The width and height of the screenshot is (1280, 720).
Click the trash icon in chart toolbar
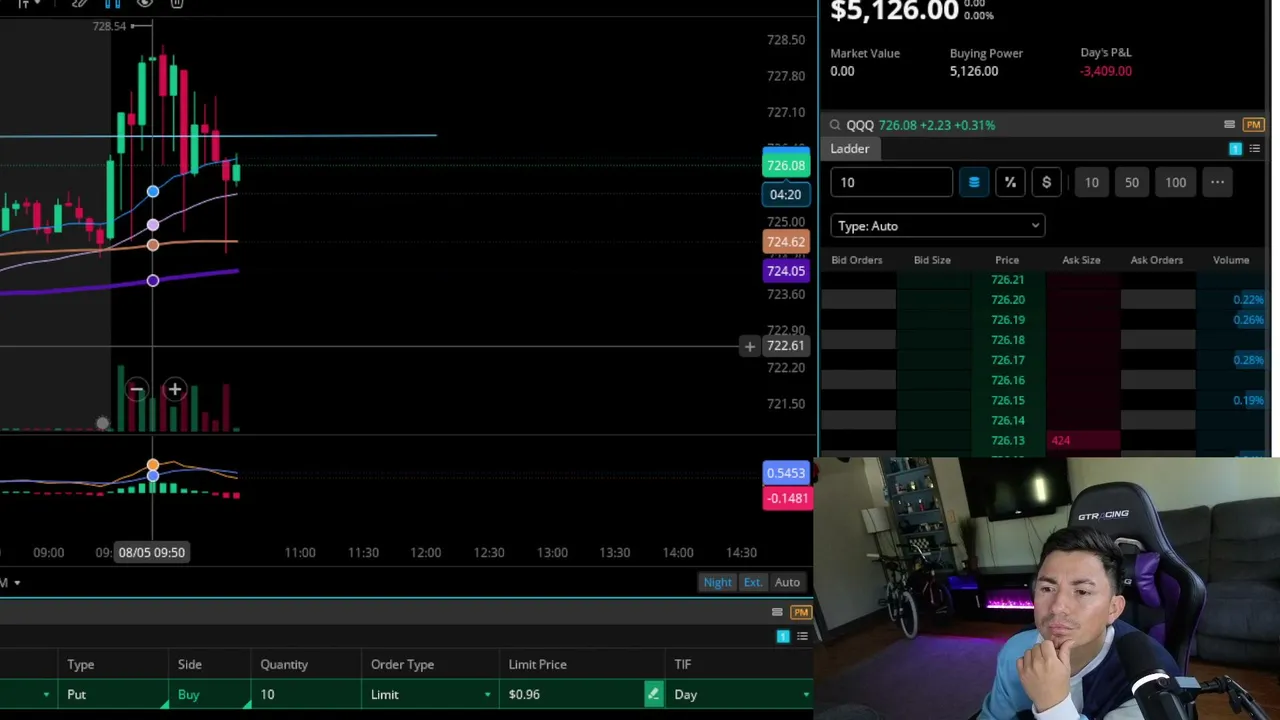pos(177,3)
